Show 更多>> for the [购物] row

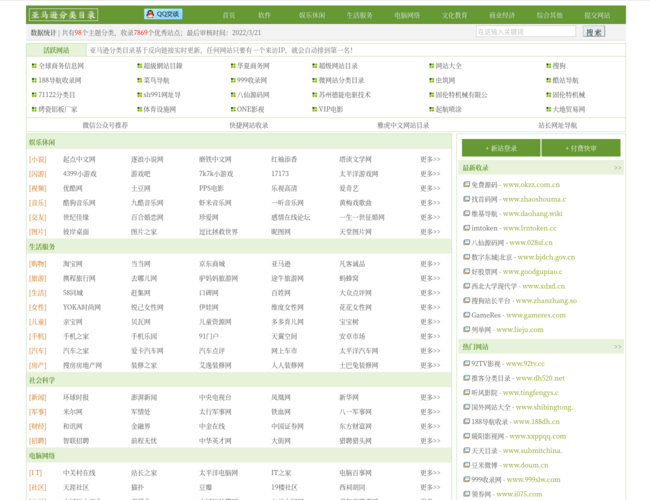[429, 263]
